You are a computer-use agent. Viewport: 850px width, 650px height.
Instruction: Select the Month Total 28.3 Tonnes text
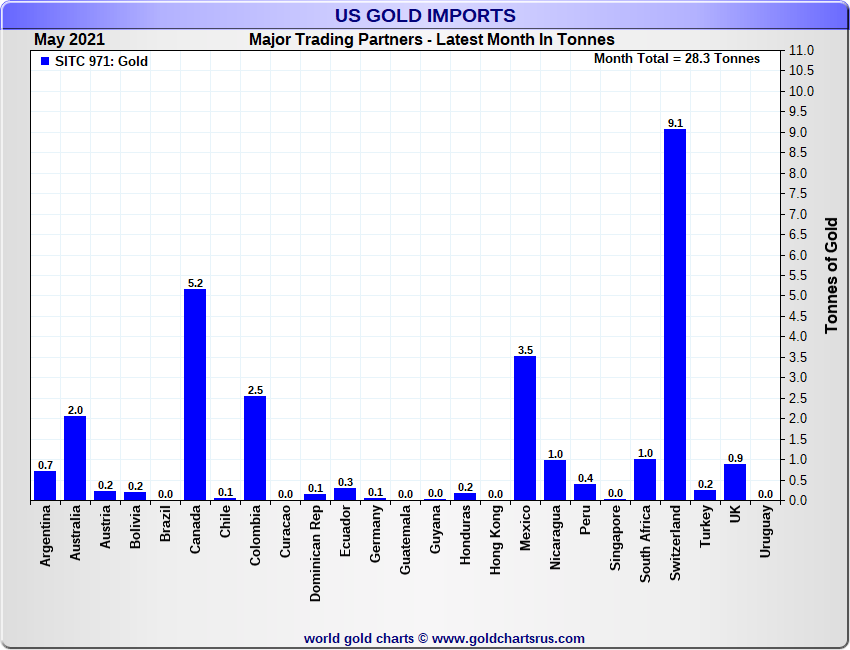click(x=676, y=58)
